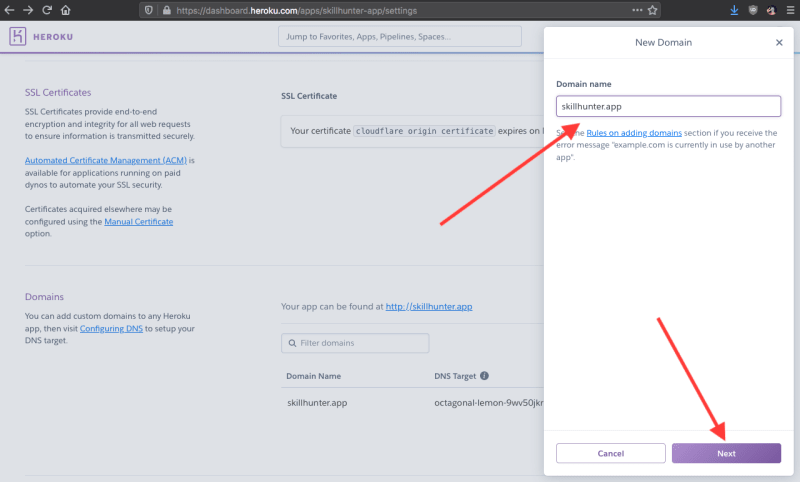The image size is (800, 482).
Task: Focus the Domain name input field
Action: tap(668, 107)
